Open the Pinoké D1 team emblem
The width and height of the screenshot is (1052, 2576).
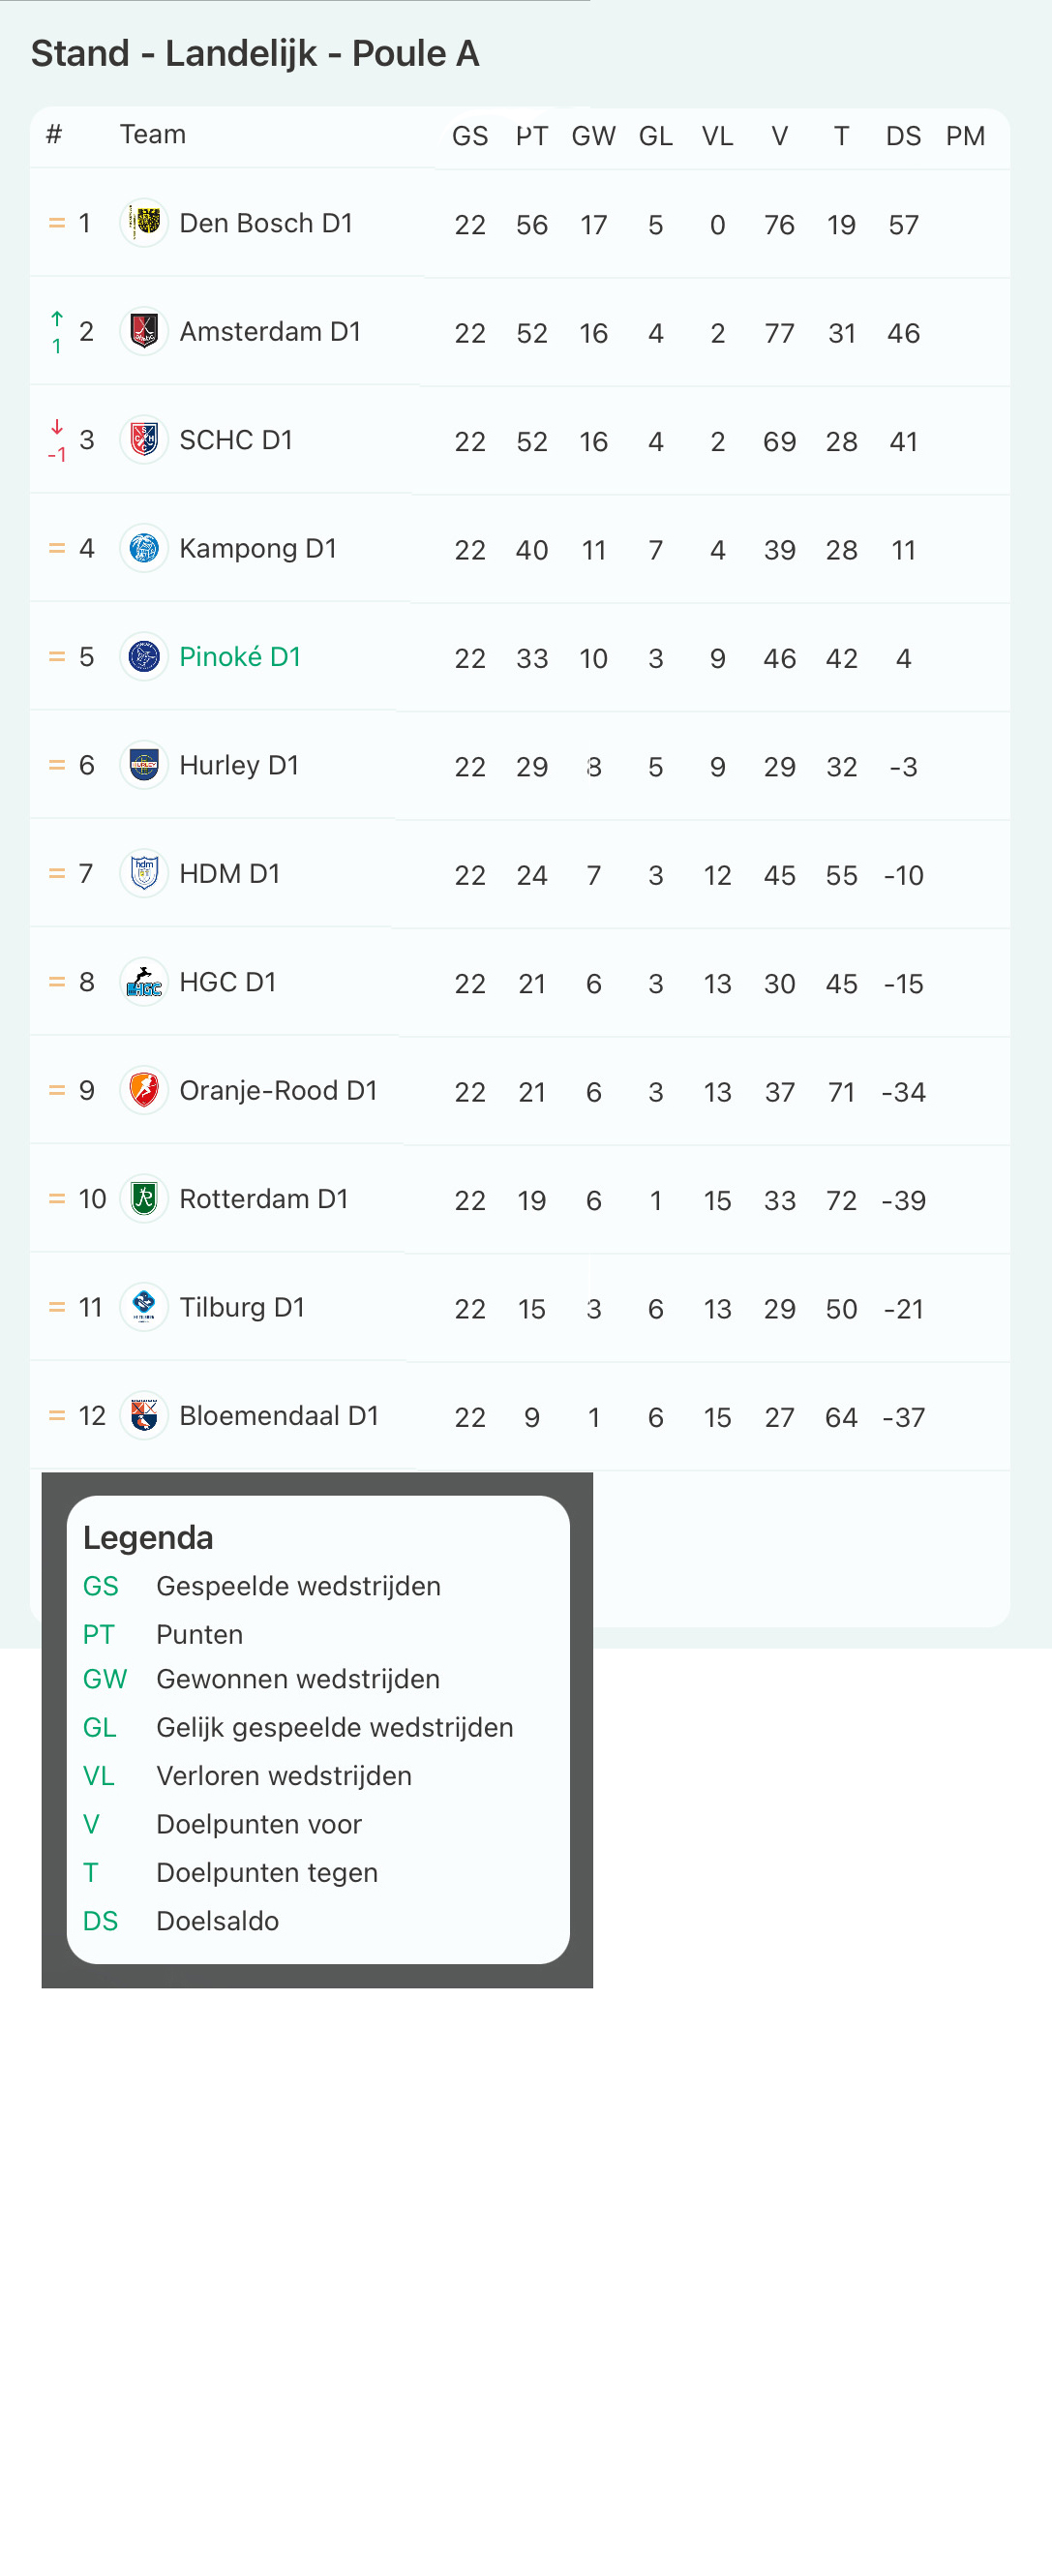(x=144, y=657)
